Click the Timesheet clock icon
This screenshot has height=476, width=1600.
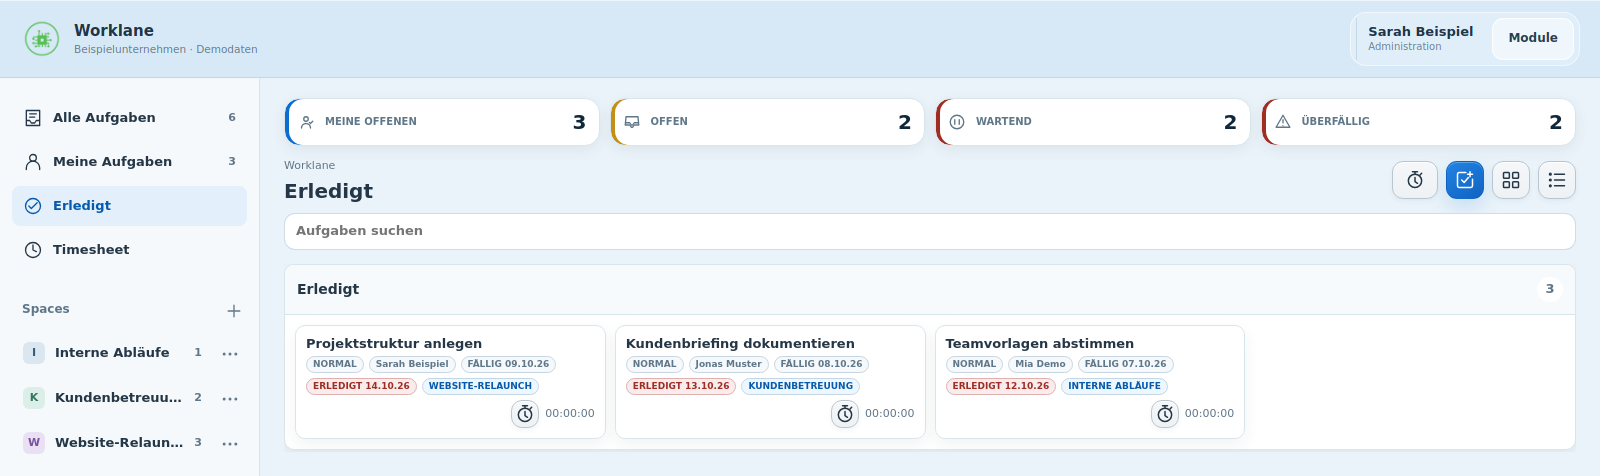[33, 250]
